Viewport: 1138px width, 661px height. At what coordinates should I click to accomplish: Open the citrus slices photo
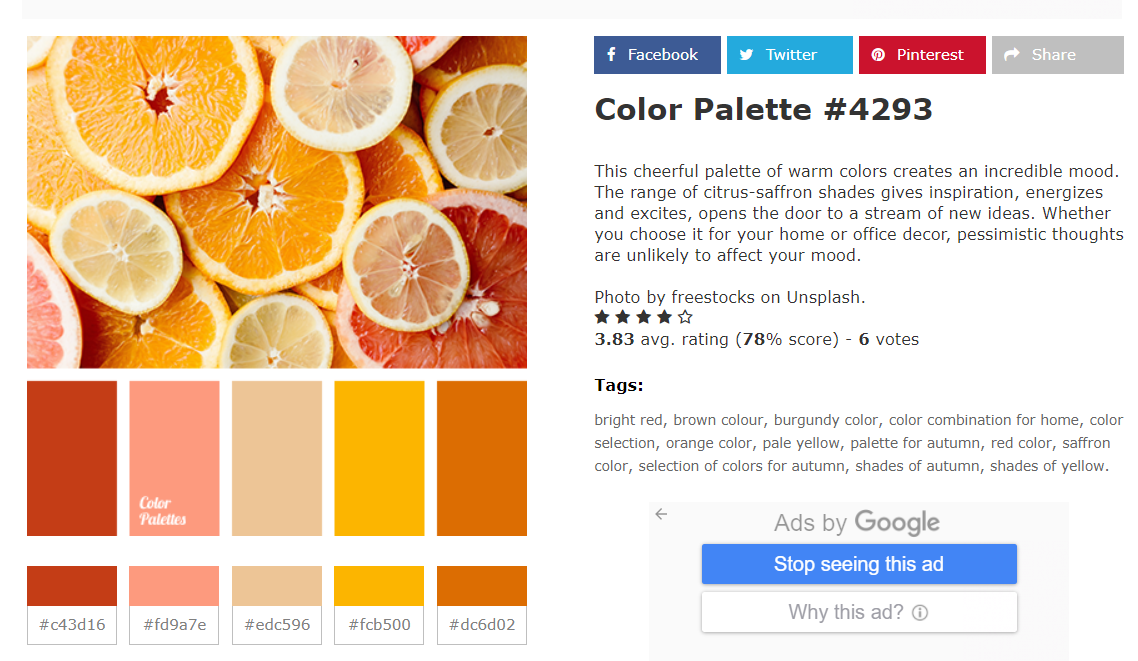277,202
